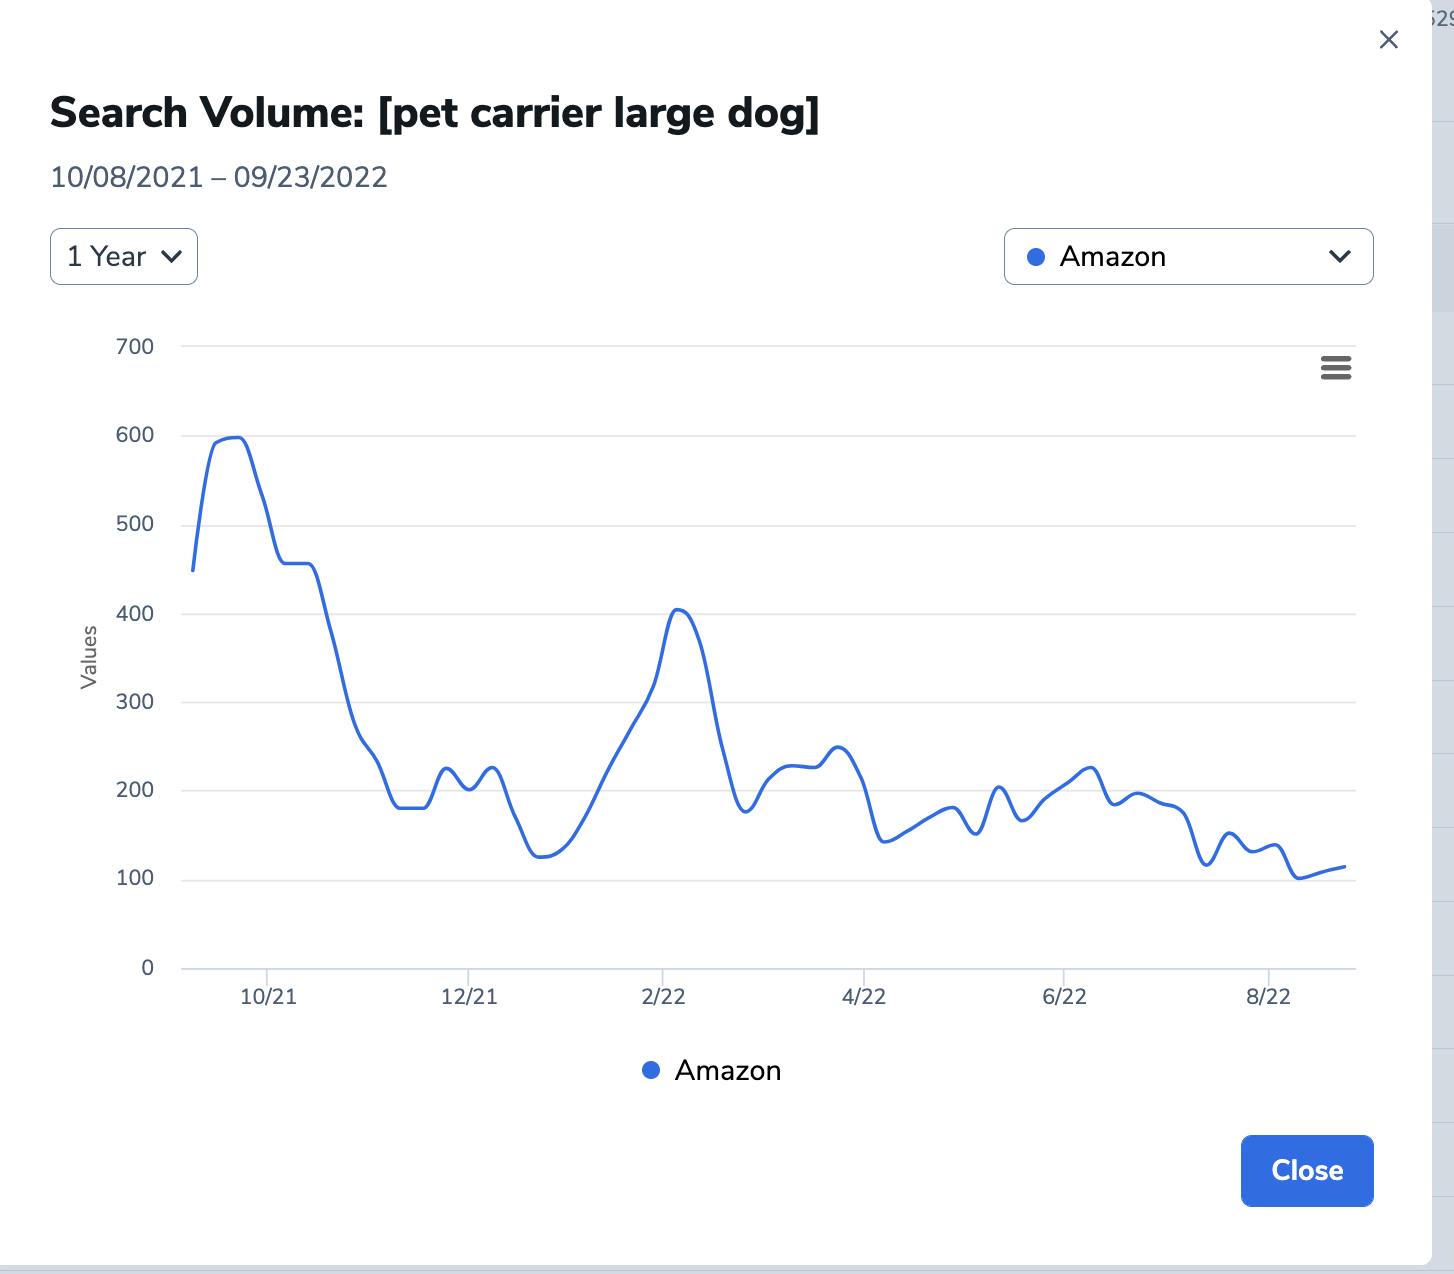Open the 1 Year time range dropdown
Screen dimensions: 1454x1274
(124, 257)
